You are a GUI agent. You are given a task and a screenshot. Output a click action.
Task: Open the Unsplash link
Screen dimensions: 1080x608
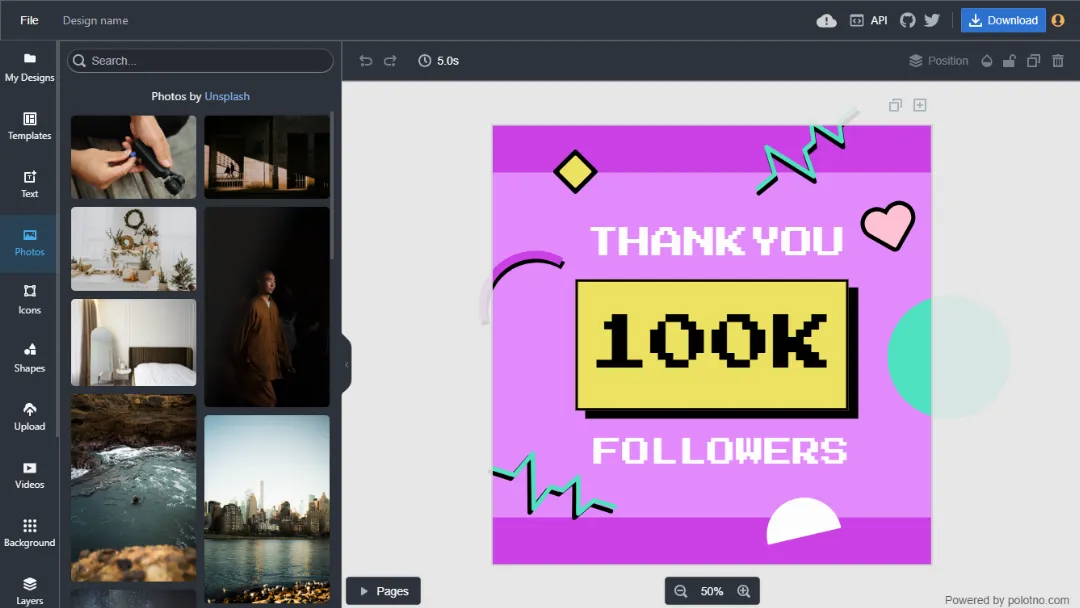(227, 96)
